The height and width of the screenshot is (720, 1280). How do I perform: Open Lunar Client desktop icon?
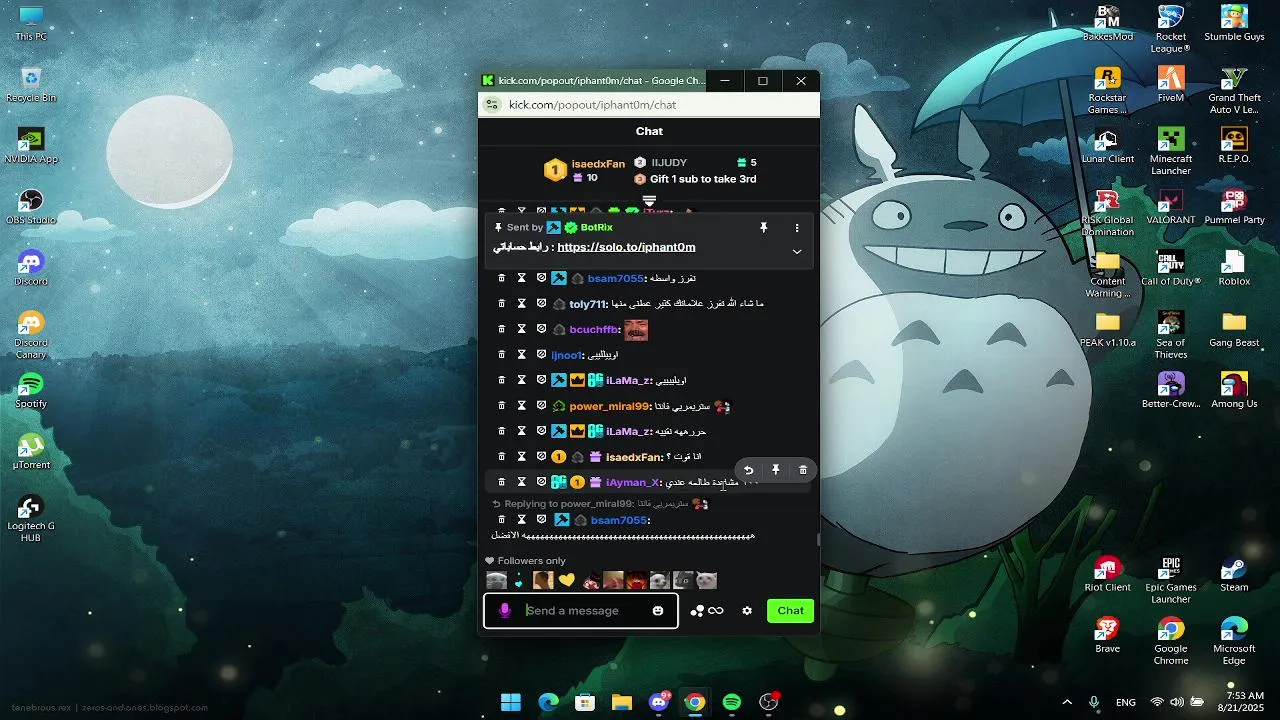tap(1107, 146)
